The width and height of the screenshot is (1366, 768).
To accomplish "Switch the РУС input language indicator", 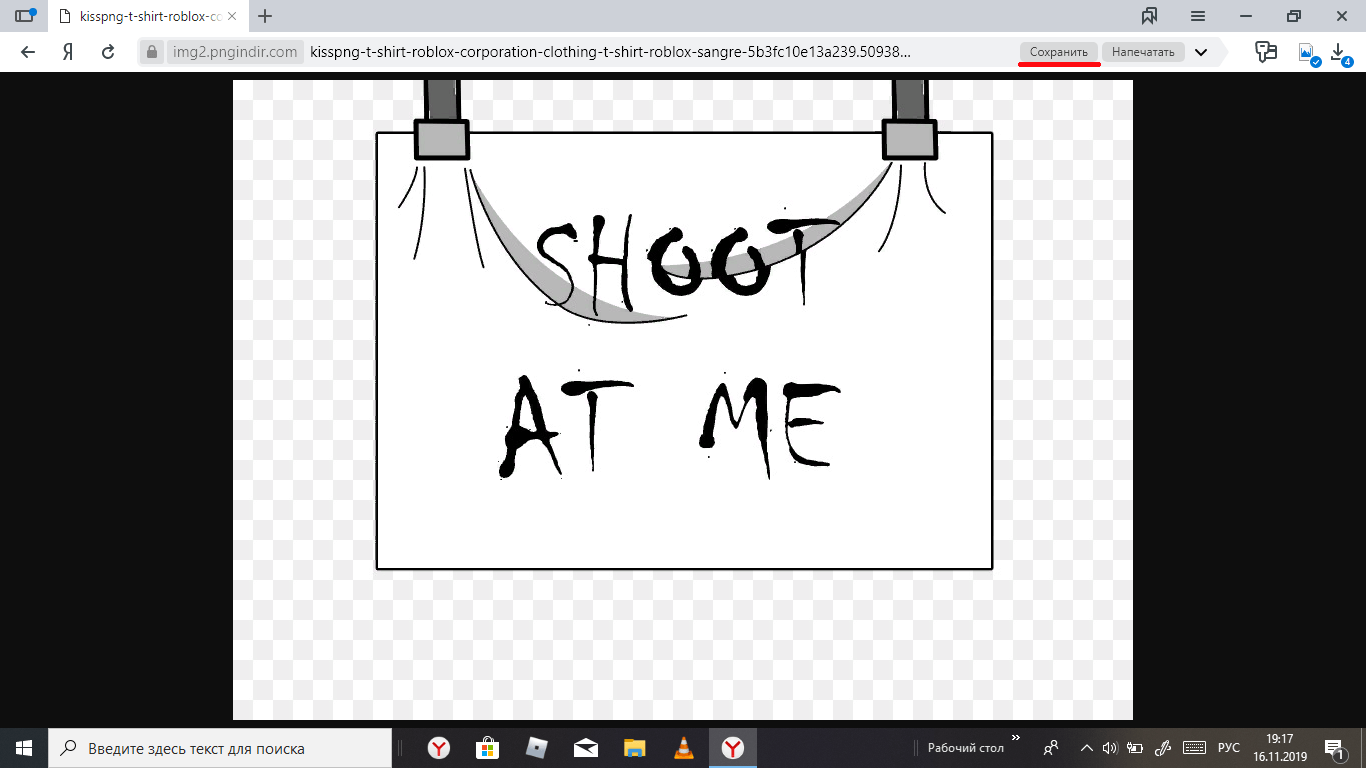I will click(x=1228, y=748).
